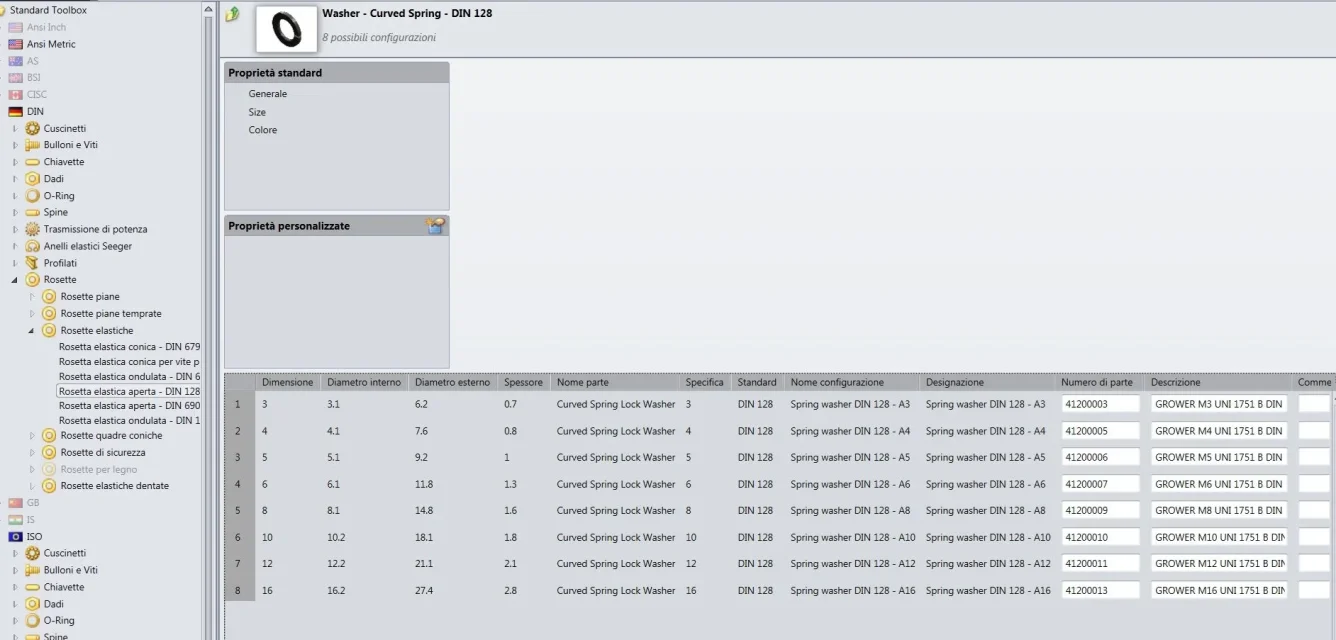The height and width of the screenshot is (640, 1336).
Task: Select the Ansi Metric flag icon
Action: (15, 44)
